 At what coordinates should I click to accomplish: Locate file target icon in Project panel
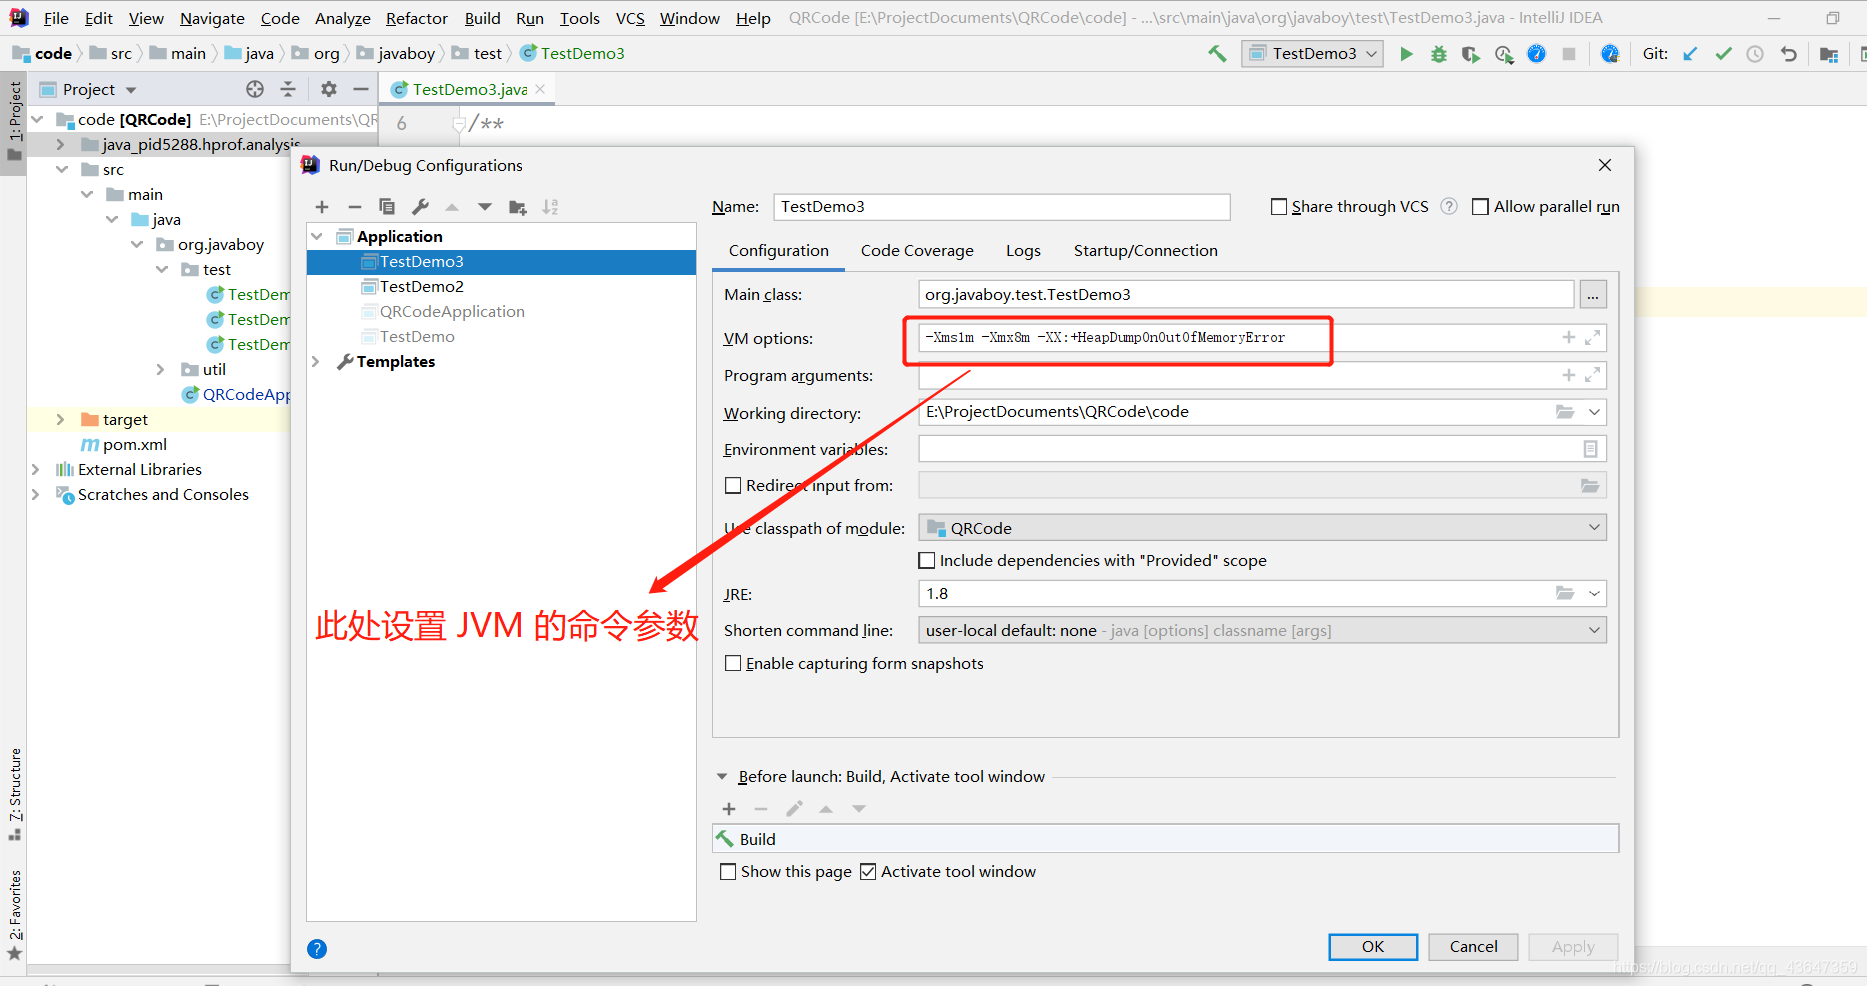coord(255,89)
